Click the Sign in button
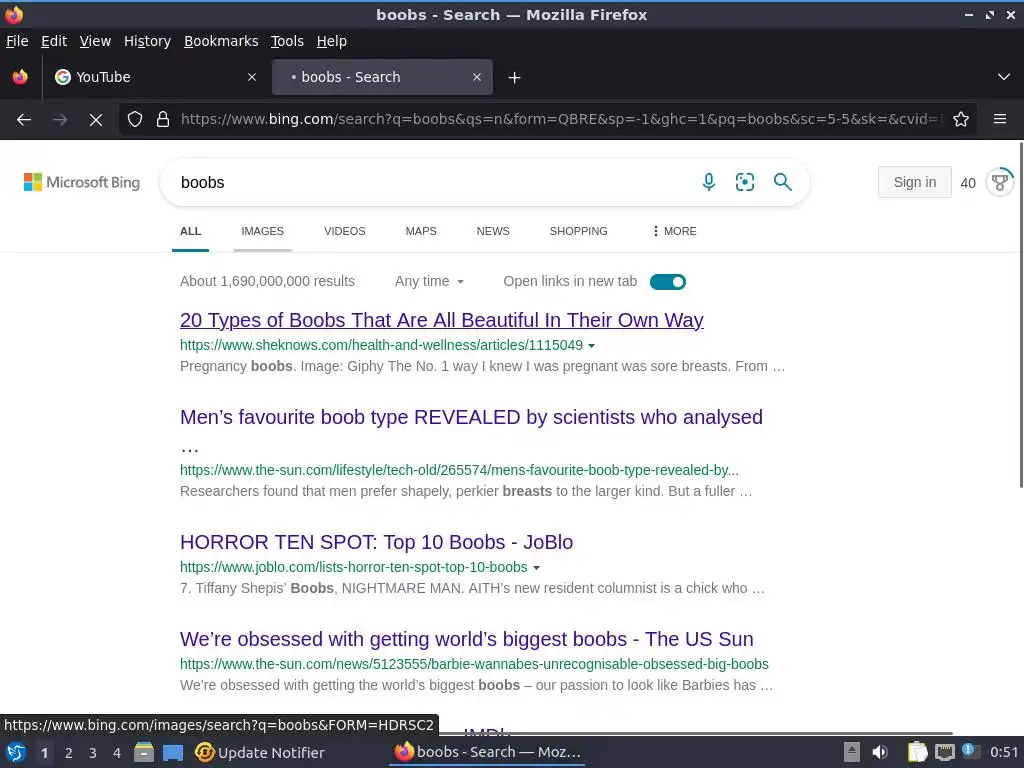The height and width of the screenshot is (768, 1024). pyautogui.click(x=914, y=182)
